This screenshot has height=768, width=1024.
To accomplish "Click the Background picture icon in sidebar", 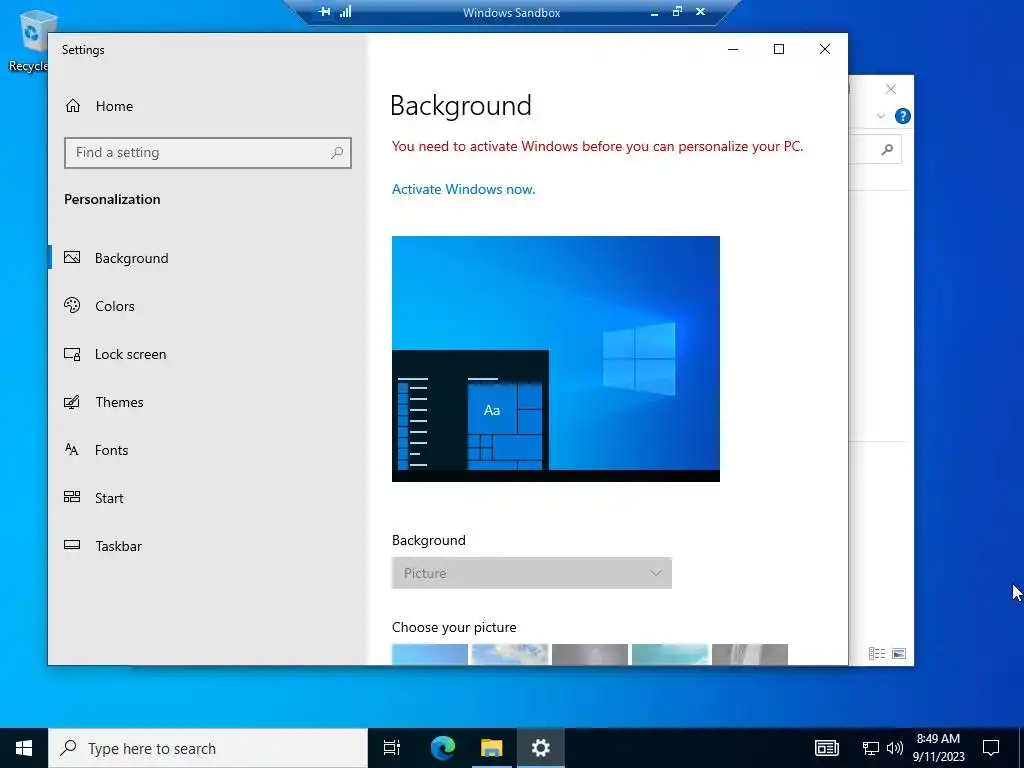I will click(72, 257).
